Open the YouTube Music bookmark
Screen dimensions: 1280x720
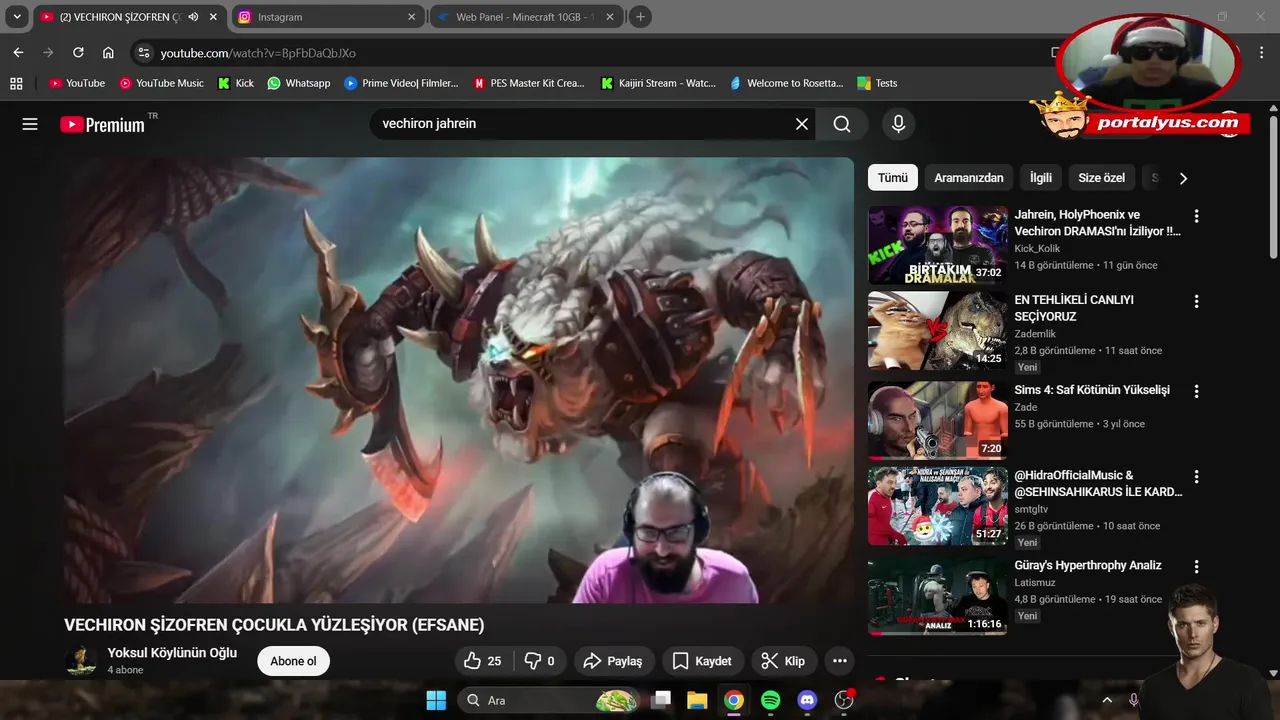click(161, 83)
